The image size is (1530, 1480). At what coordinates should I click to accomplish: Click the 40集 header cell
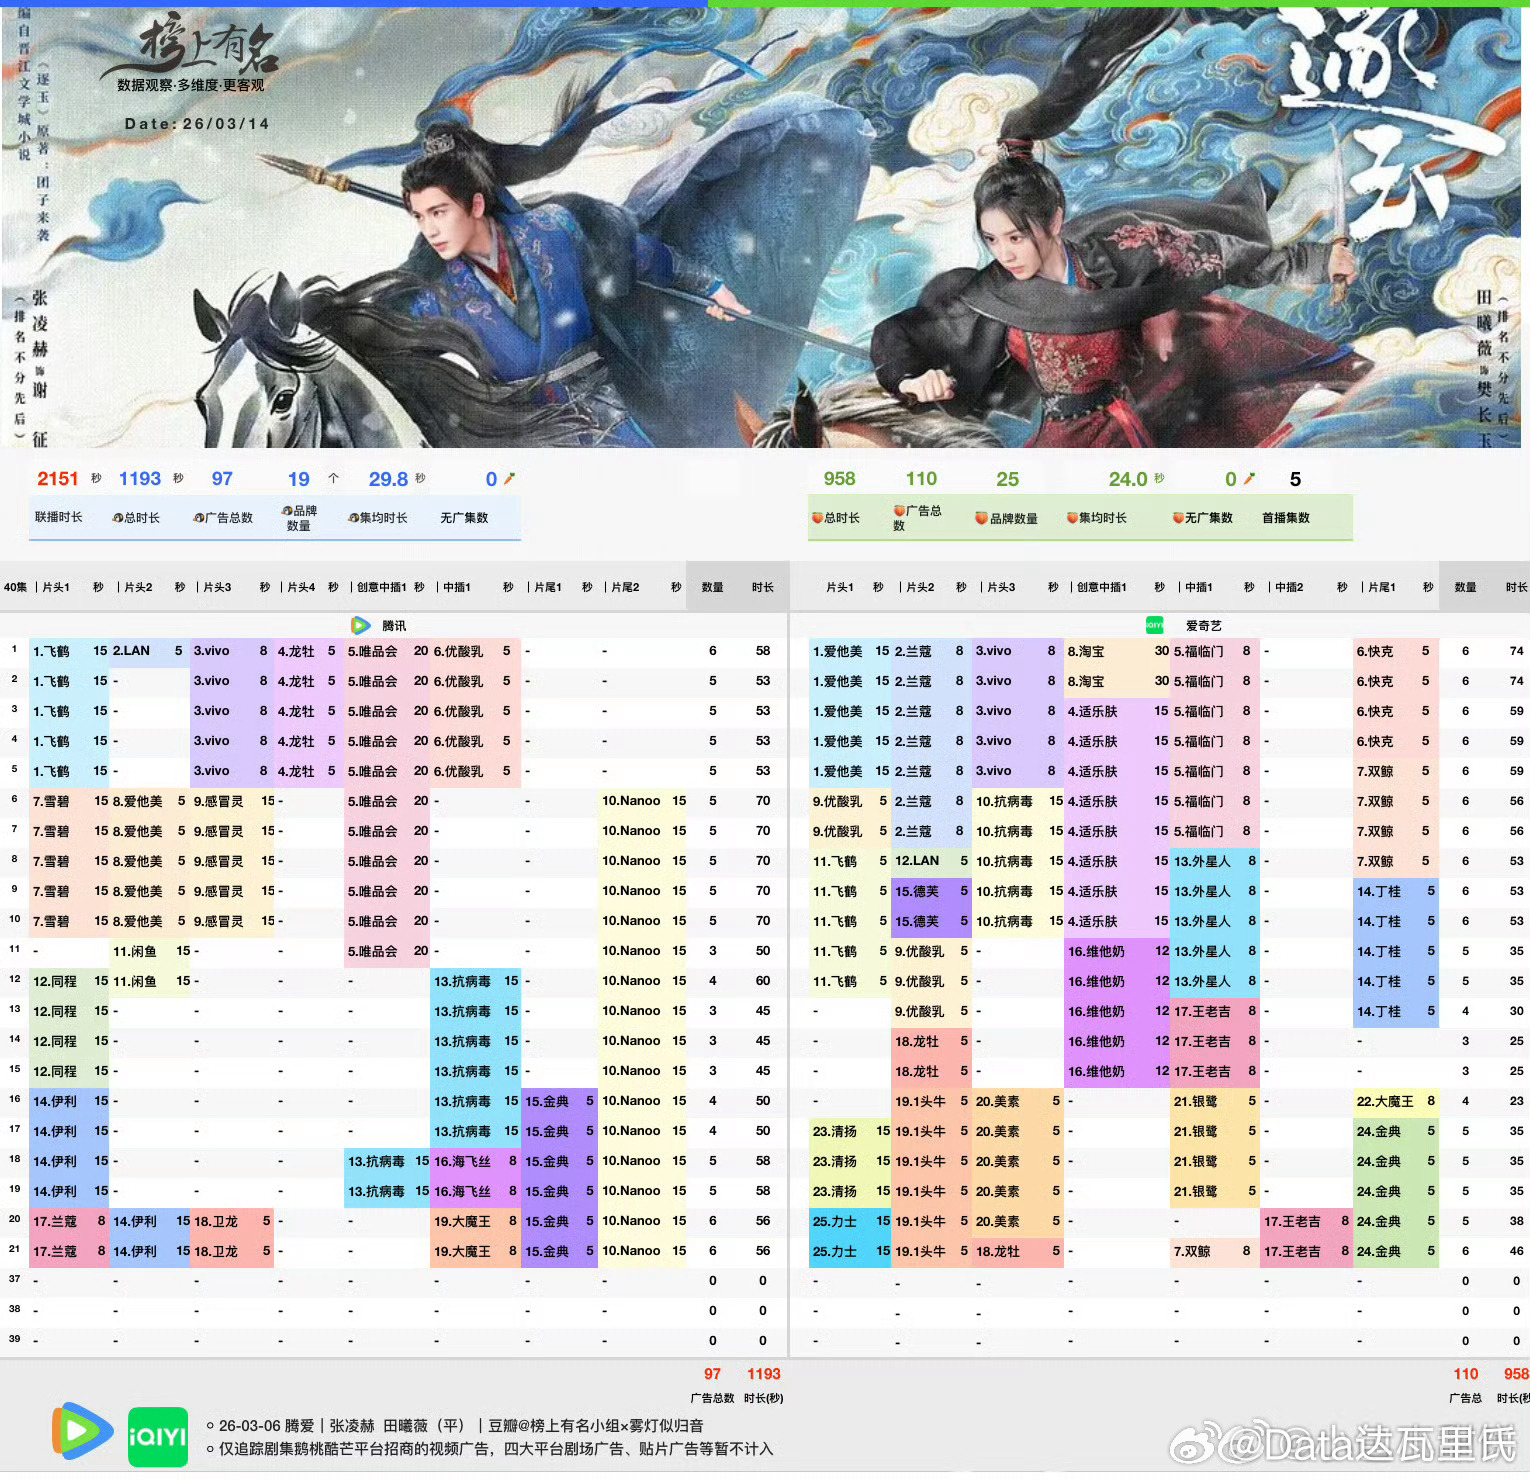tap(15, 587)
